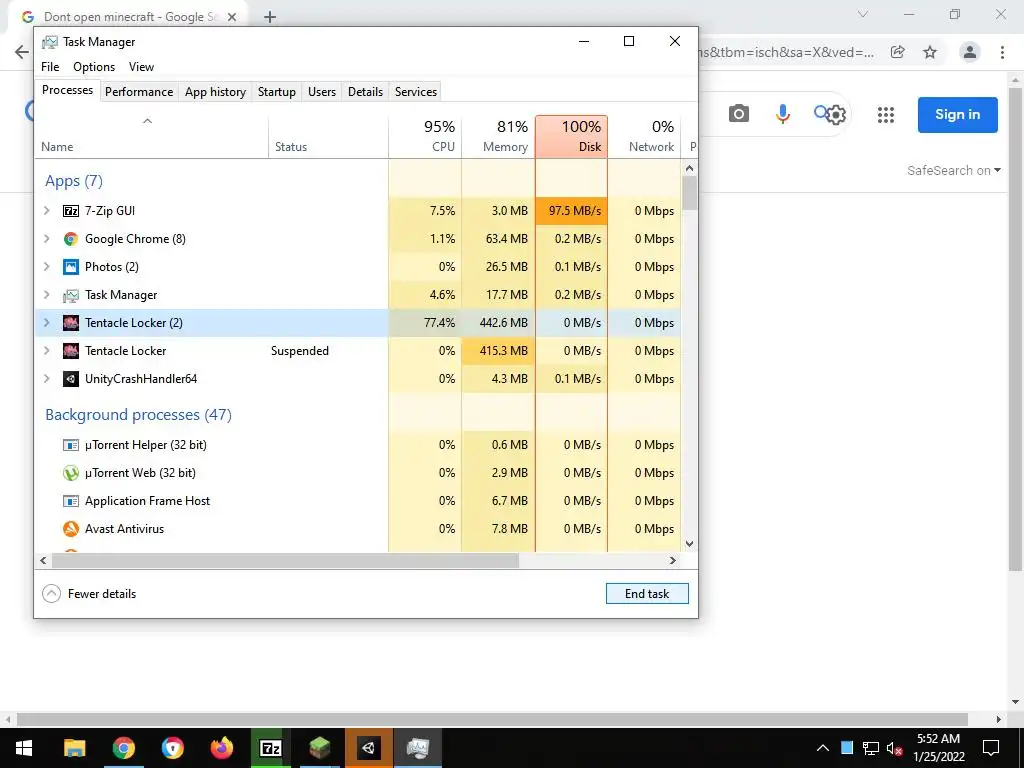This screenshot has width=1024, height=768.
Task: Open a new Chrome tab
Action: coord(270,17)
